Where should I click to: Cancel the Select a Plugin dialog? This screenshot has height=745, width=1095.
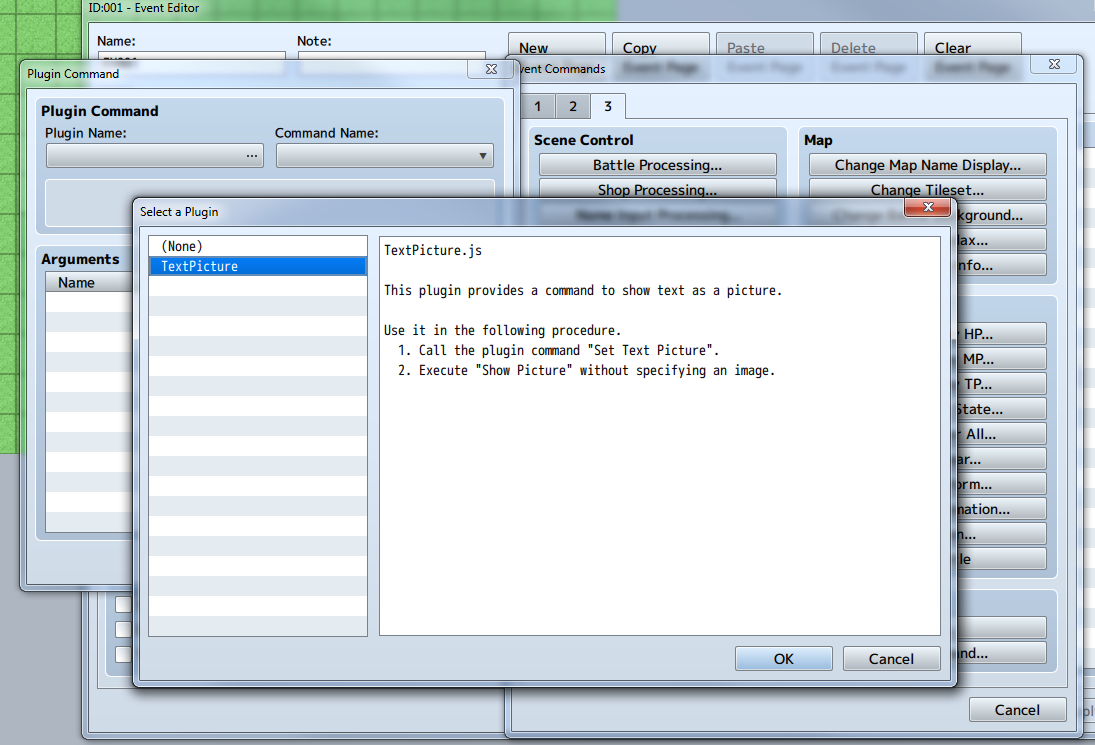coord(890,658)
